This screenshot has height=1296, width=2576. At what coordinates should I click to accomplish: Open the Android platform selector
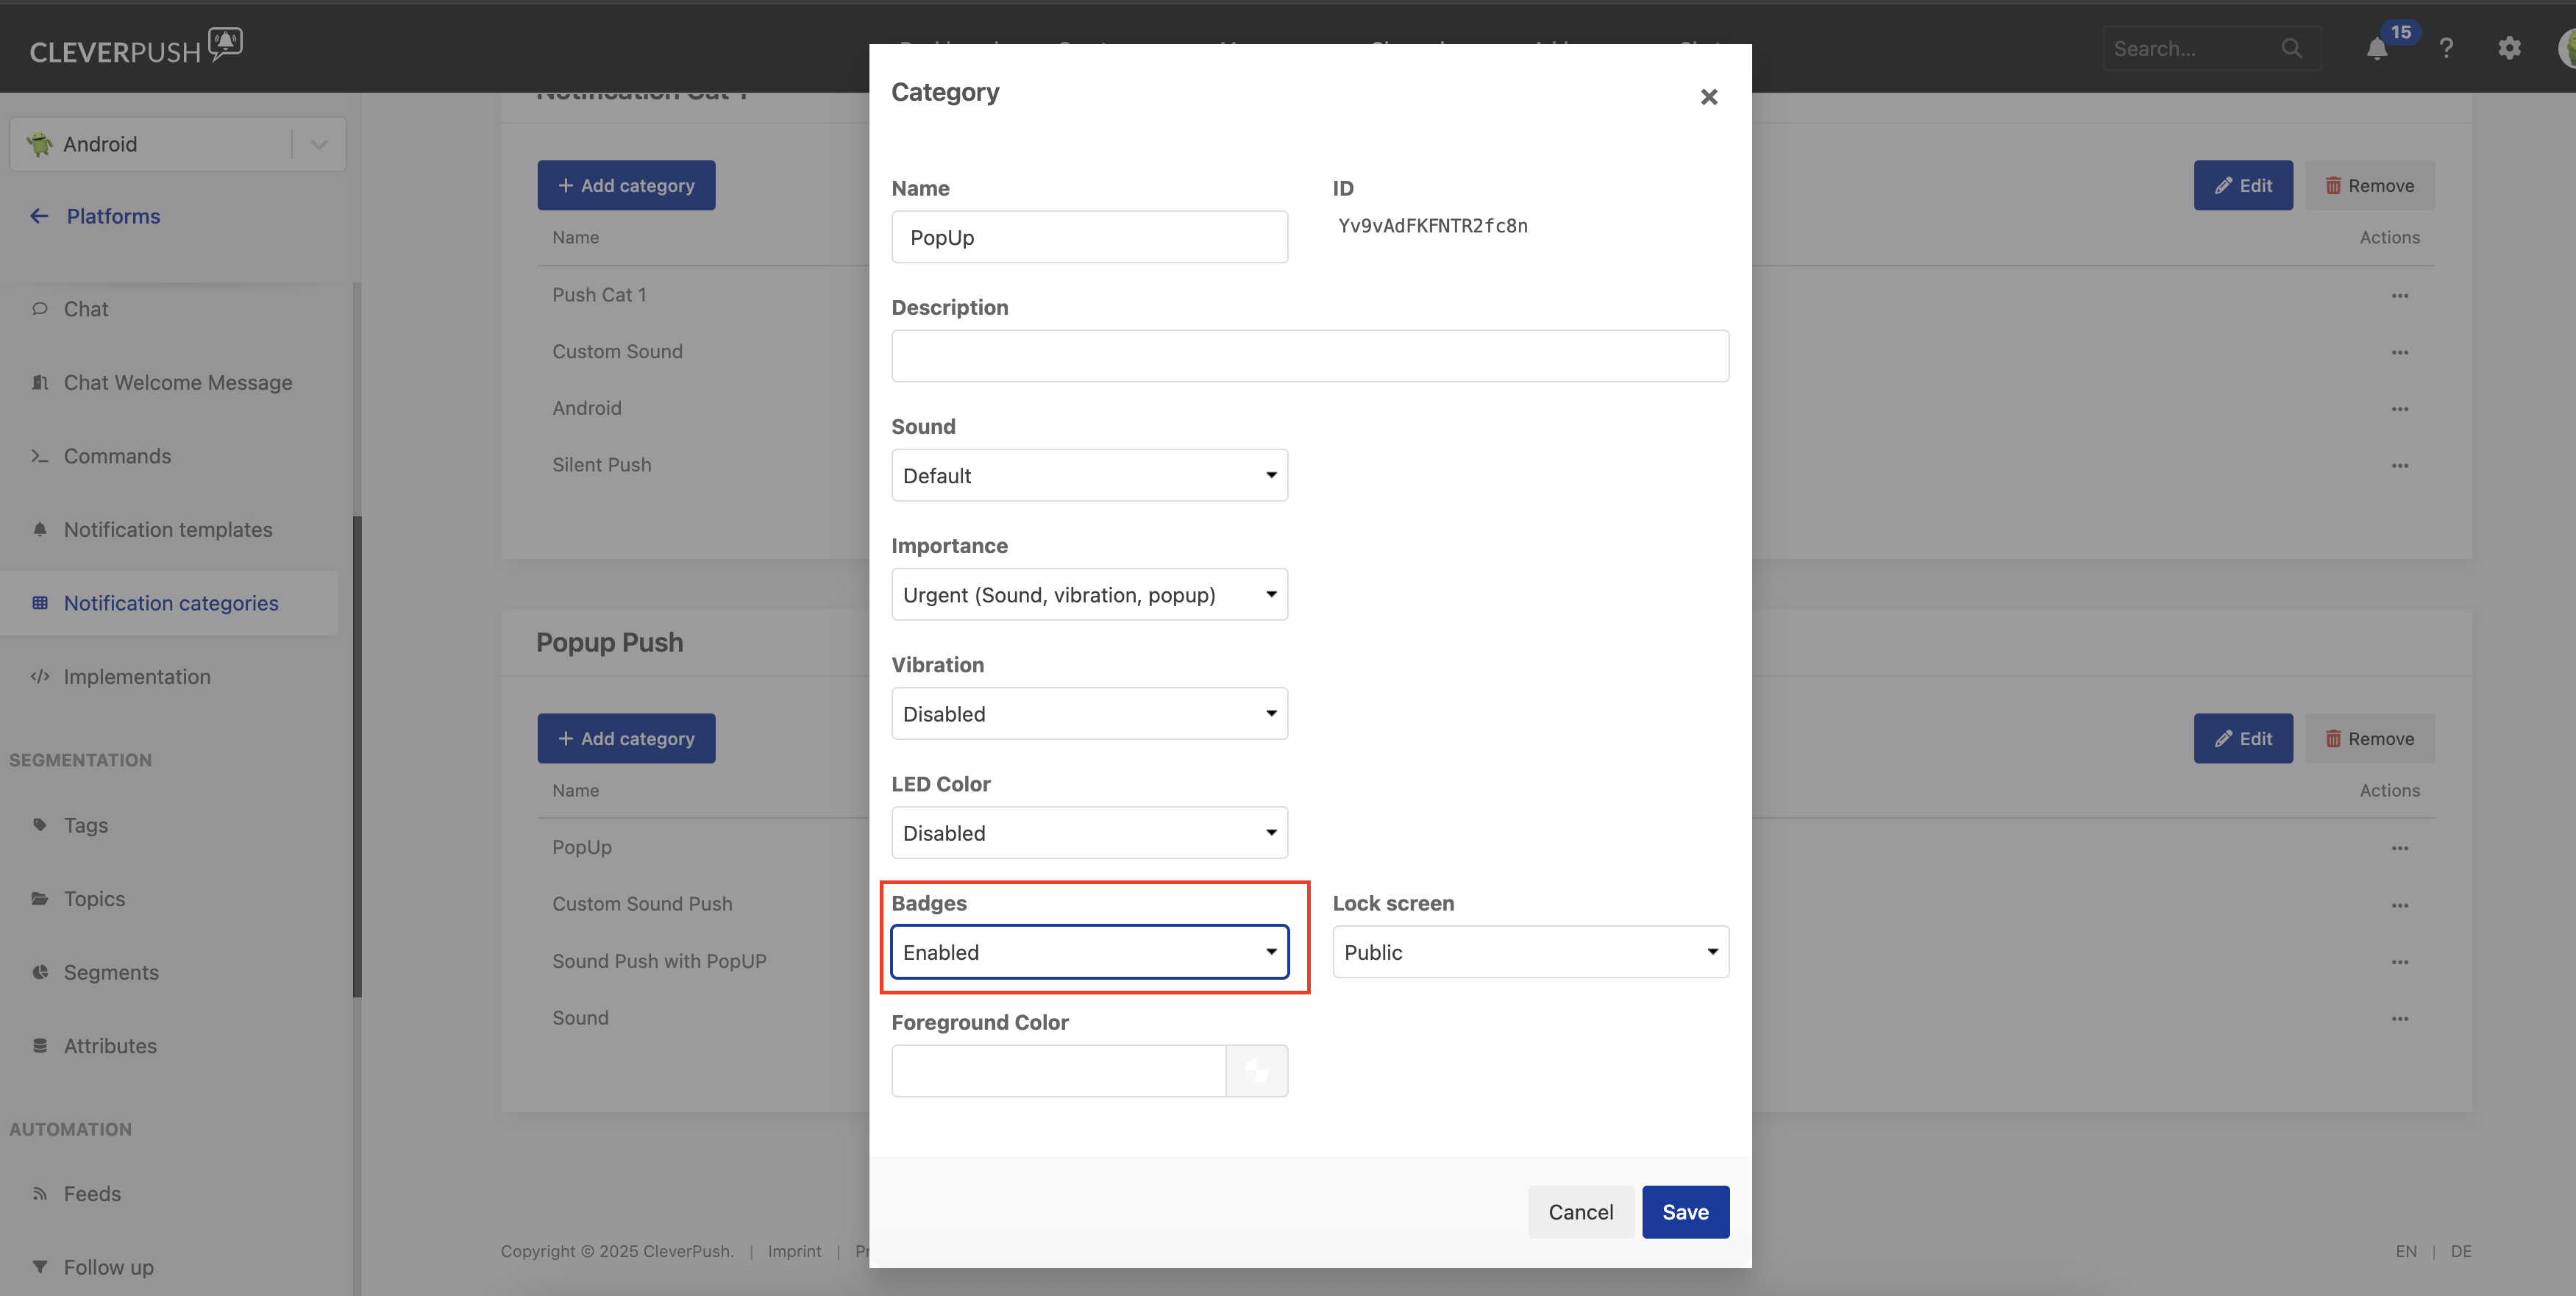click(177, 144)
